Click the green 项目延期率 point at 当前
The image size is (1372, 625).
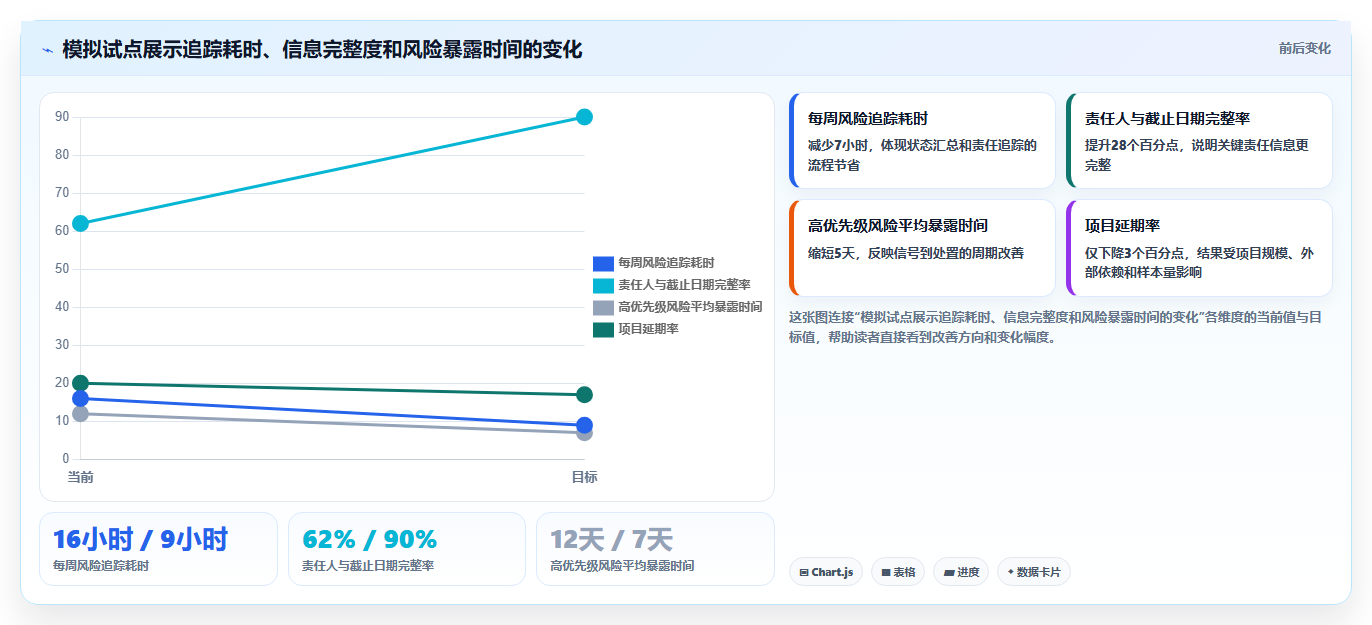click(80, 383)
